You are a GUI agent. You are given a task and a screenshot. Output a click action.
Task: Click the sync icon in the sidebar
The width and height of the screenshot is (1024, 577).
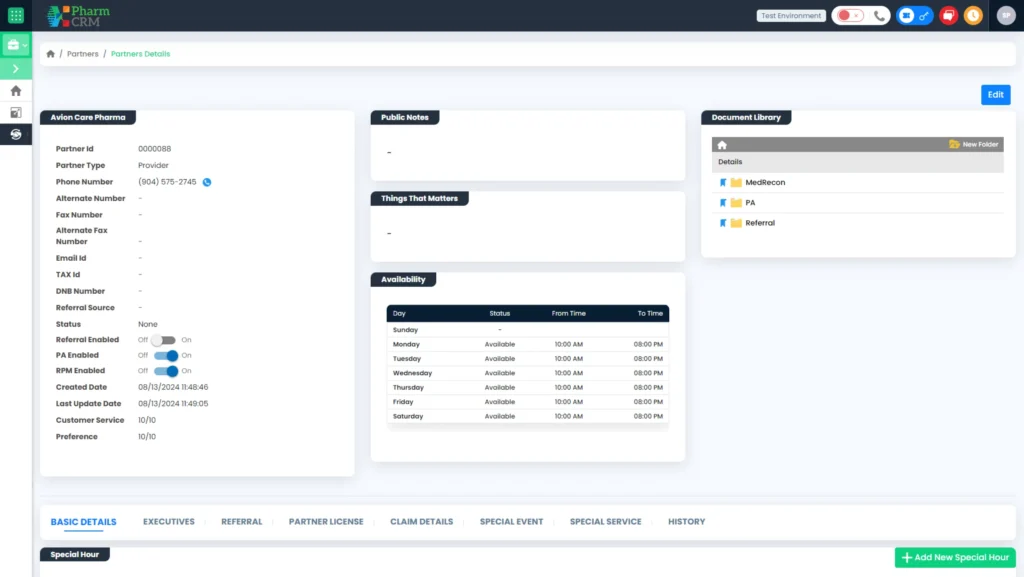15,134
